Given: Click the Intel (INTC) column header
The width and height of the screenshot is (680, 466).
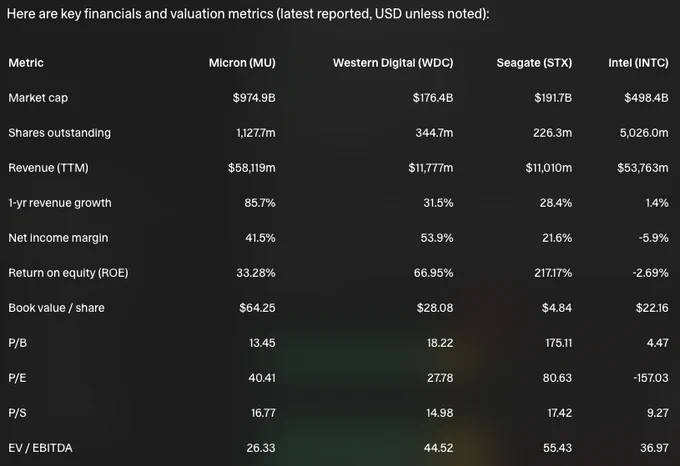Looking at the screenshot, I should pos(638,63).
